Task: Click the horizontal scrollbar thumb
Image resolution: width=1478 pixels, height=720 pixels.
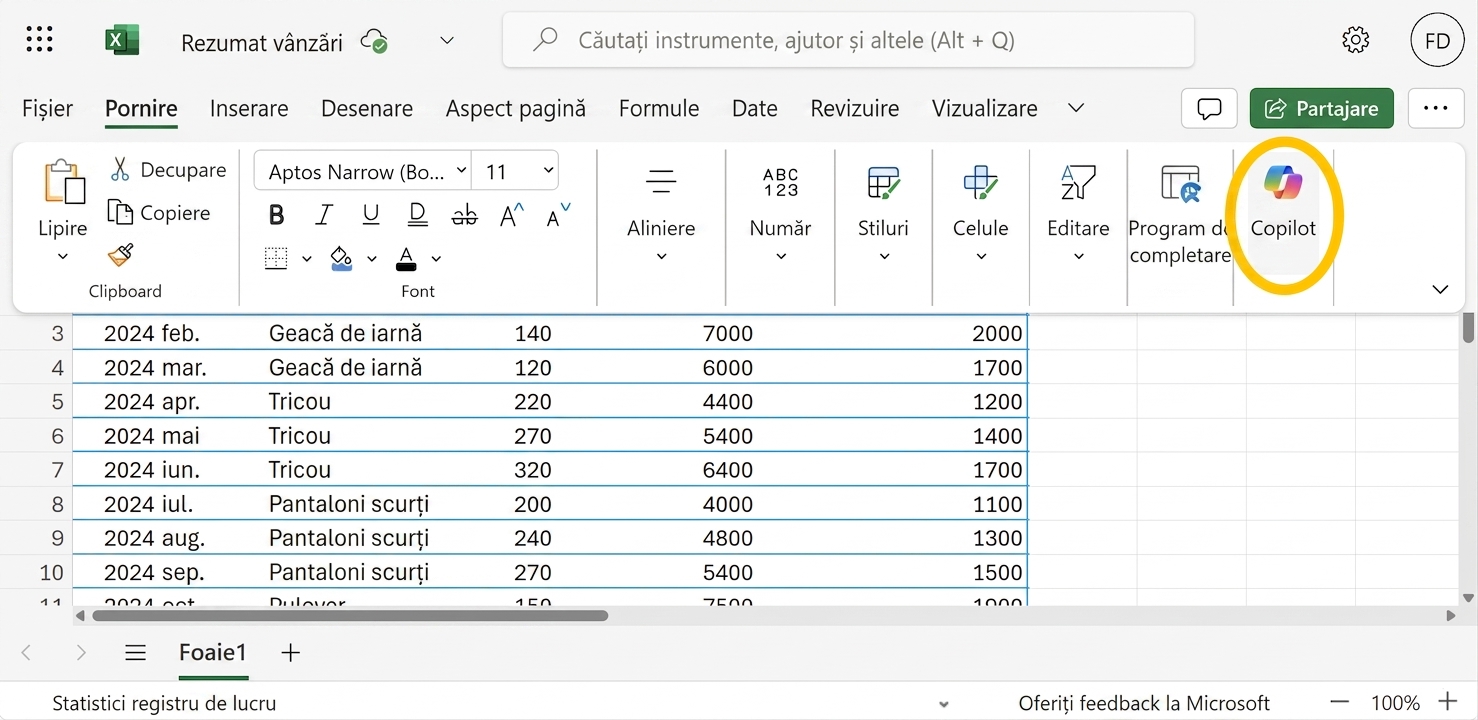Action: [x=350, y=616]
